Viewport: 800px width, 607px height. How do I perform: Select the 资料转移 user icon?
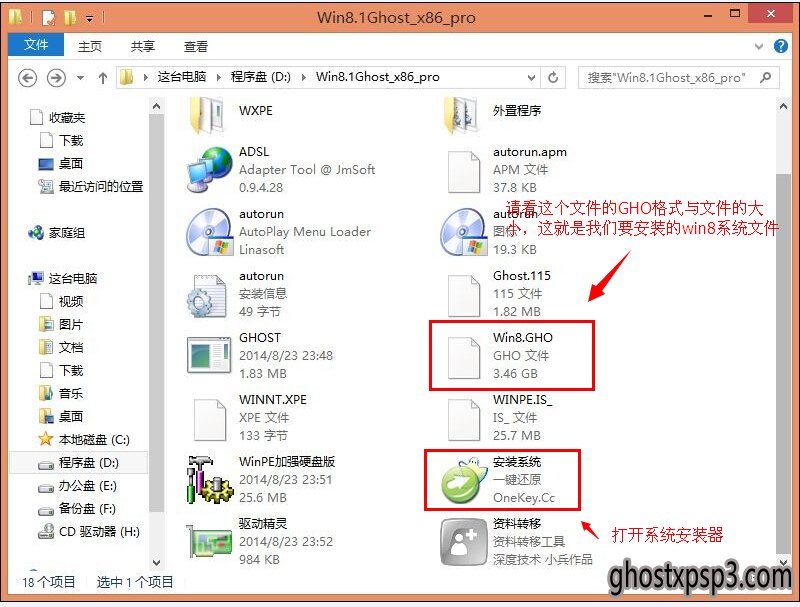pyautogui.click(x=463, y=542)
